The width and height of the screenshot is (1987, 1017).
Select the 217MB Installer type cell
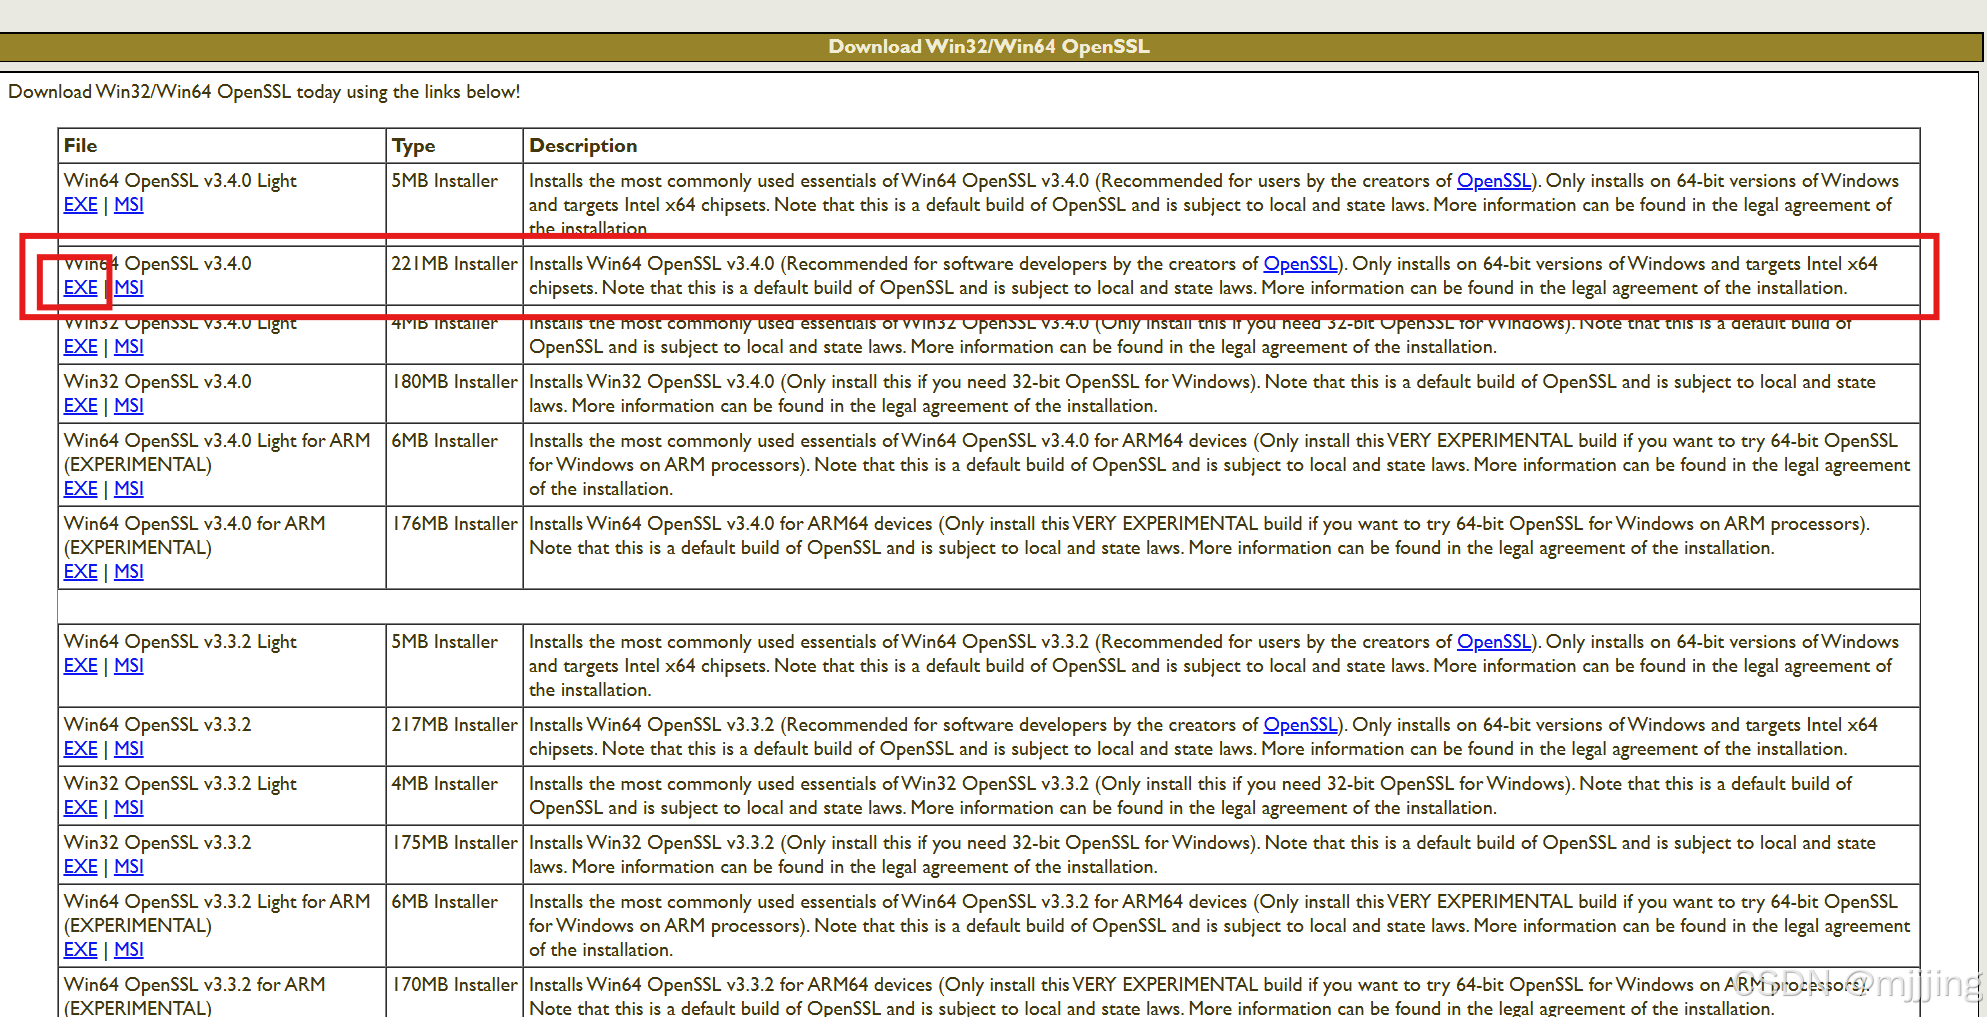pyautogui.click(x=454, y=736)
